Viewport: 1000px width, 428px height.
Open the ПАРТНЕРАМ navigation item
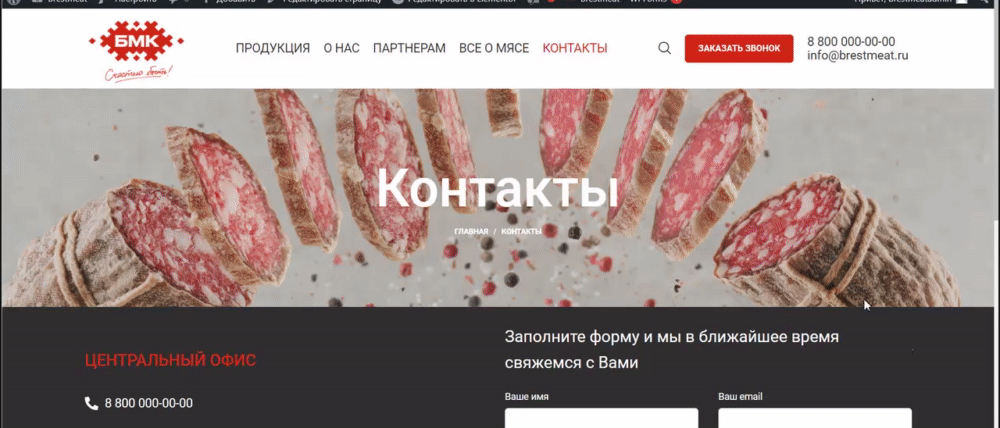(409, 48)
